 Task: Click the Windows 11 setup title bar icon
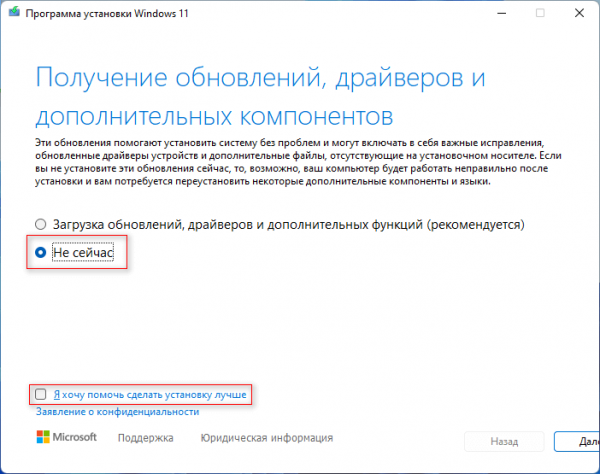coord(15,12)
